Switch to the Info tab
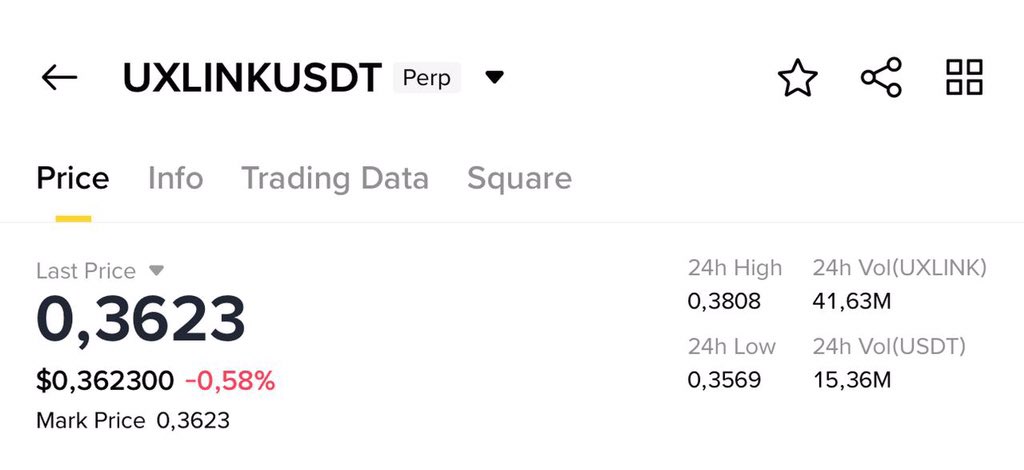1024x470 pixels. [176, 178]
